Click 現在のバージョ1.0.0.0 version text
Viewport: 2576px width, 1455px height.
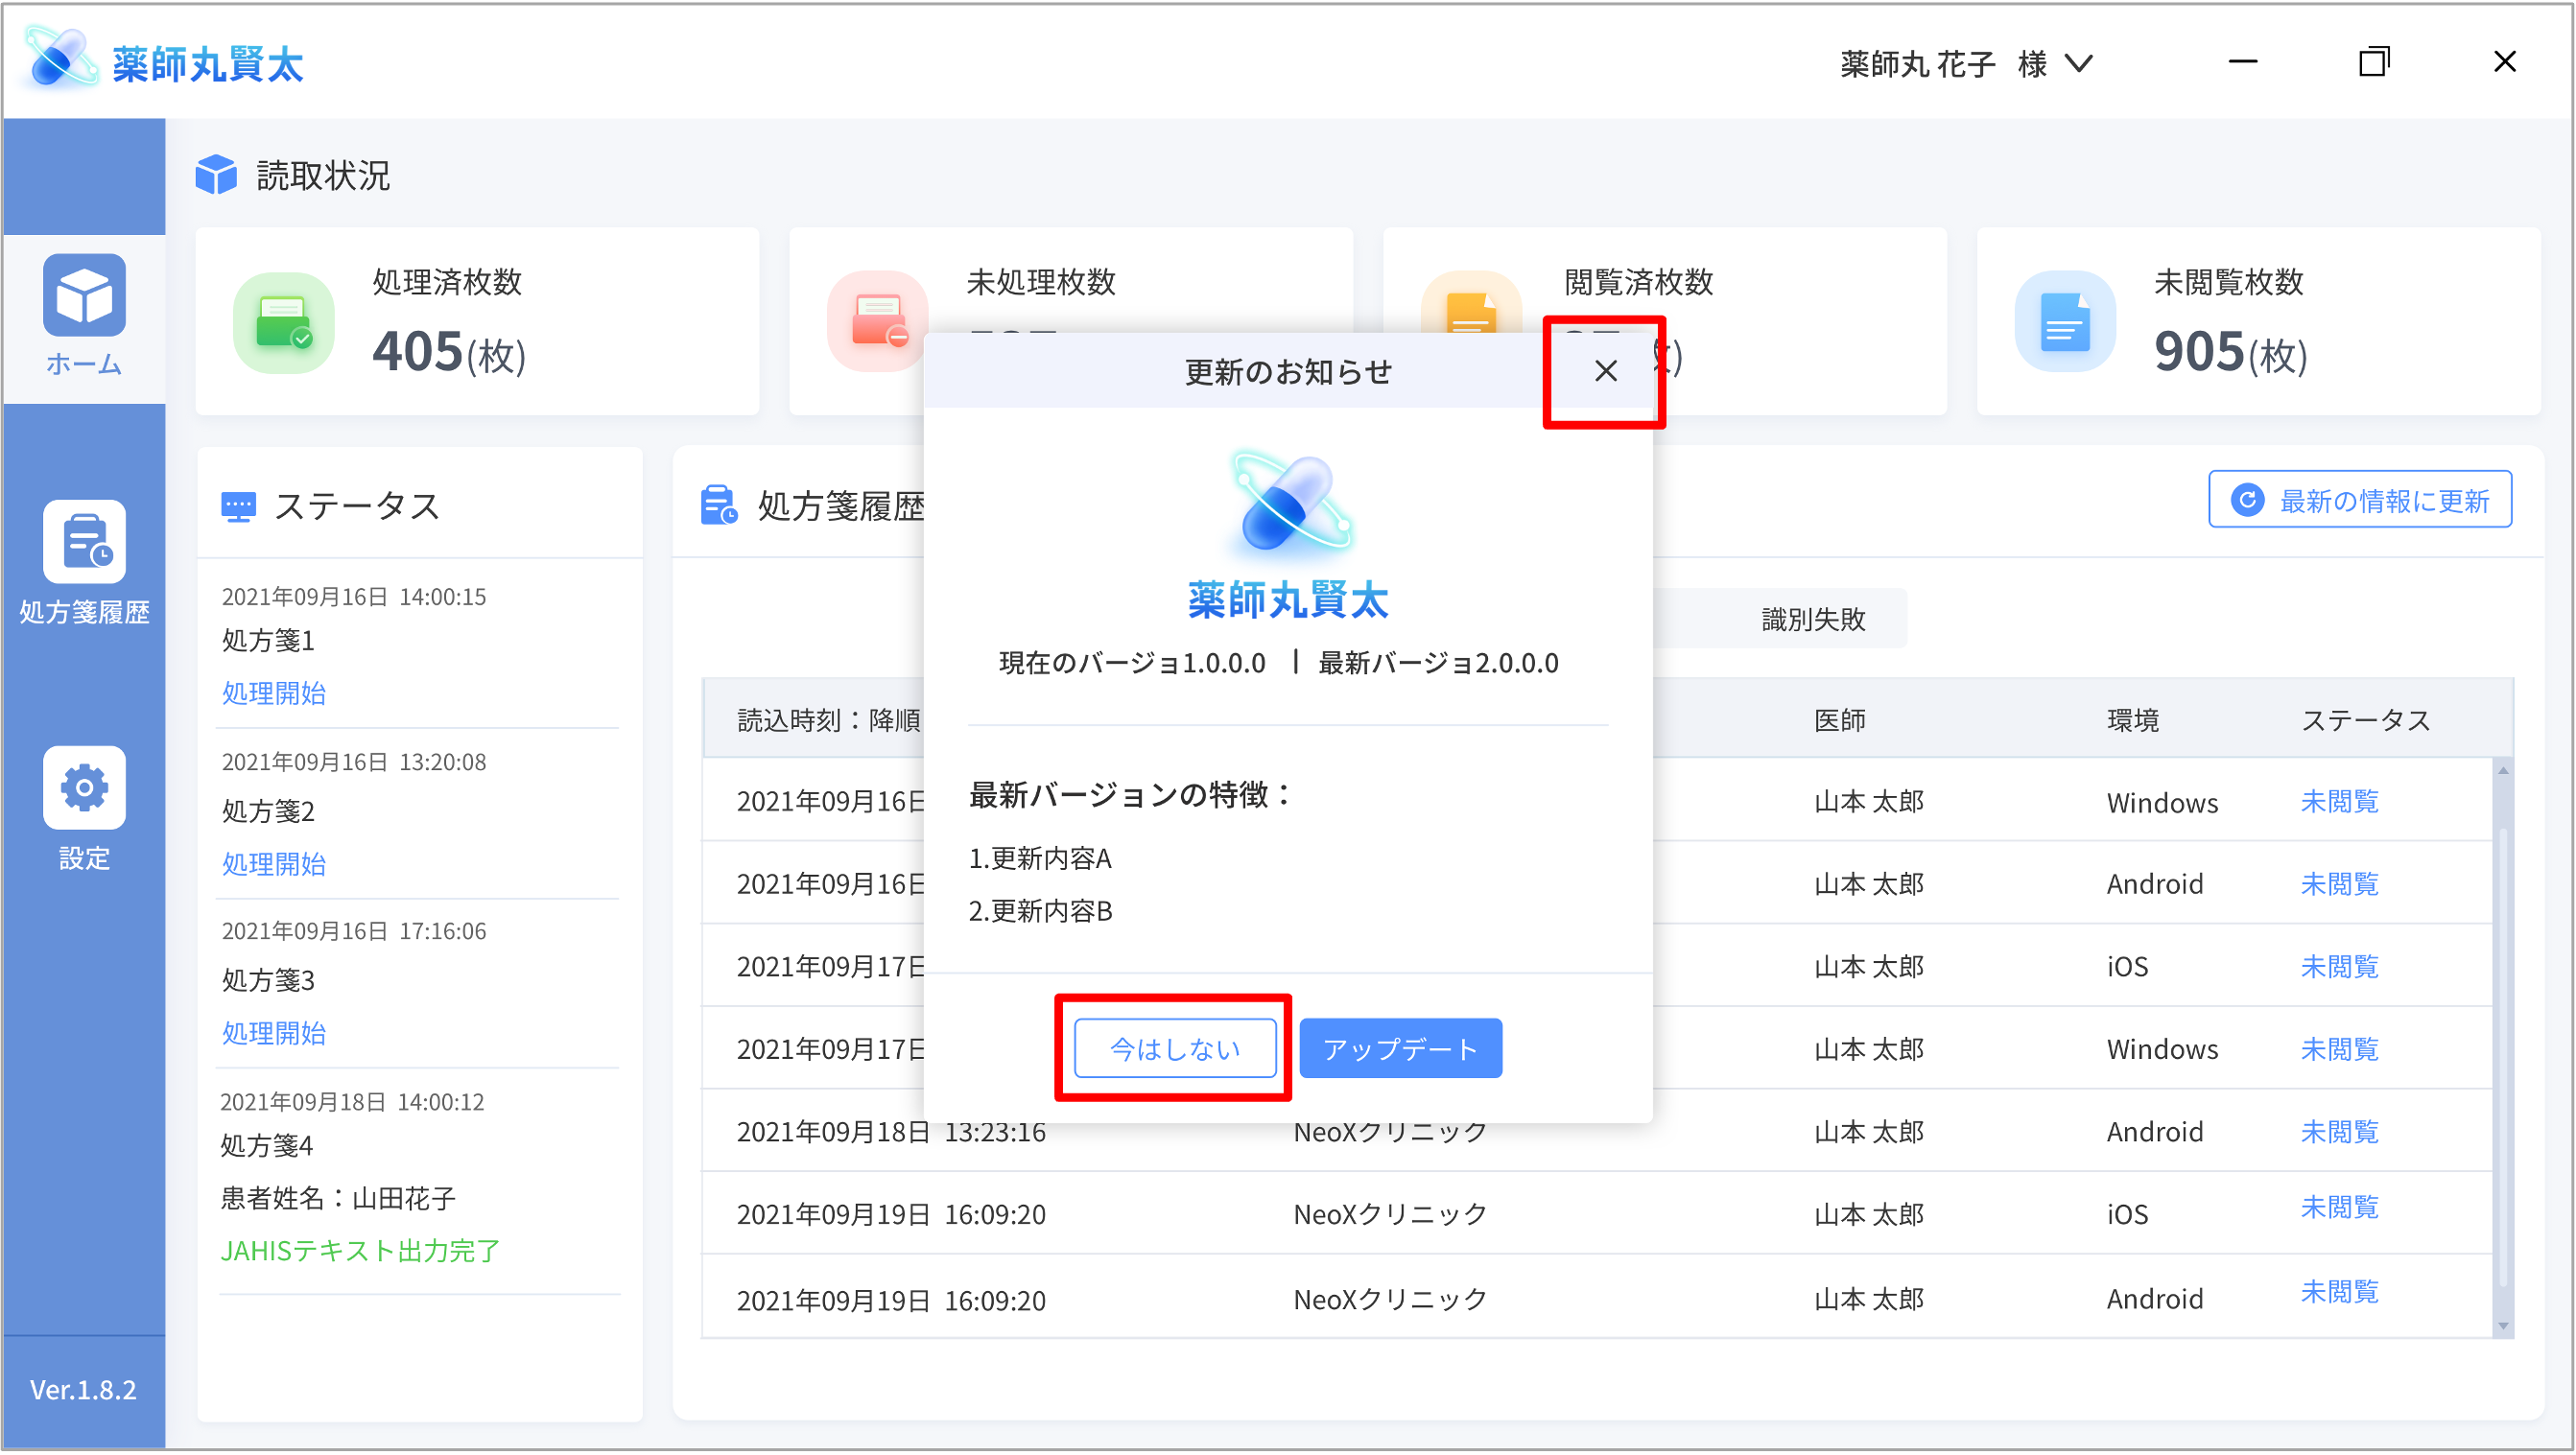coord(1132,663)
